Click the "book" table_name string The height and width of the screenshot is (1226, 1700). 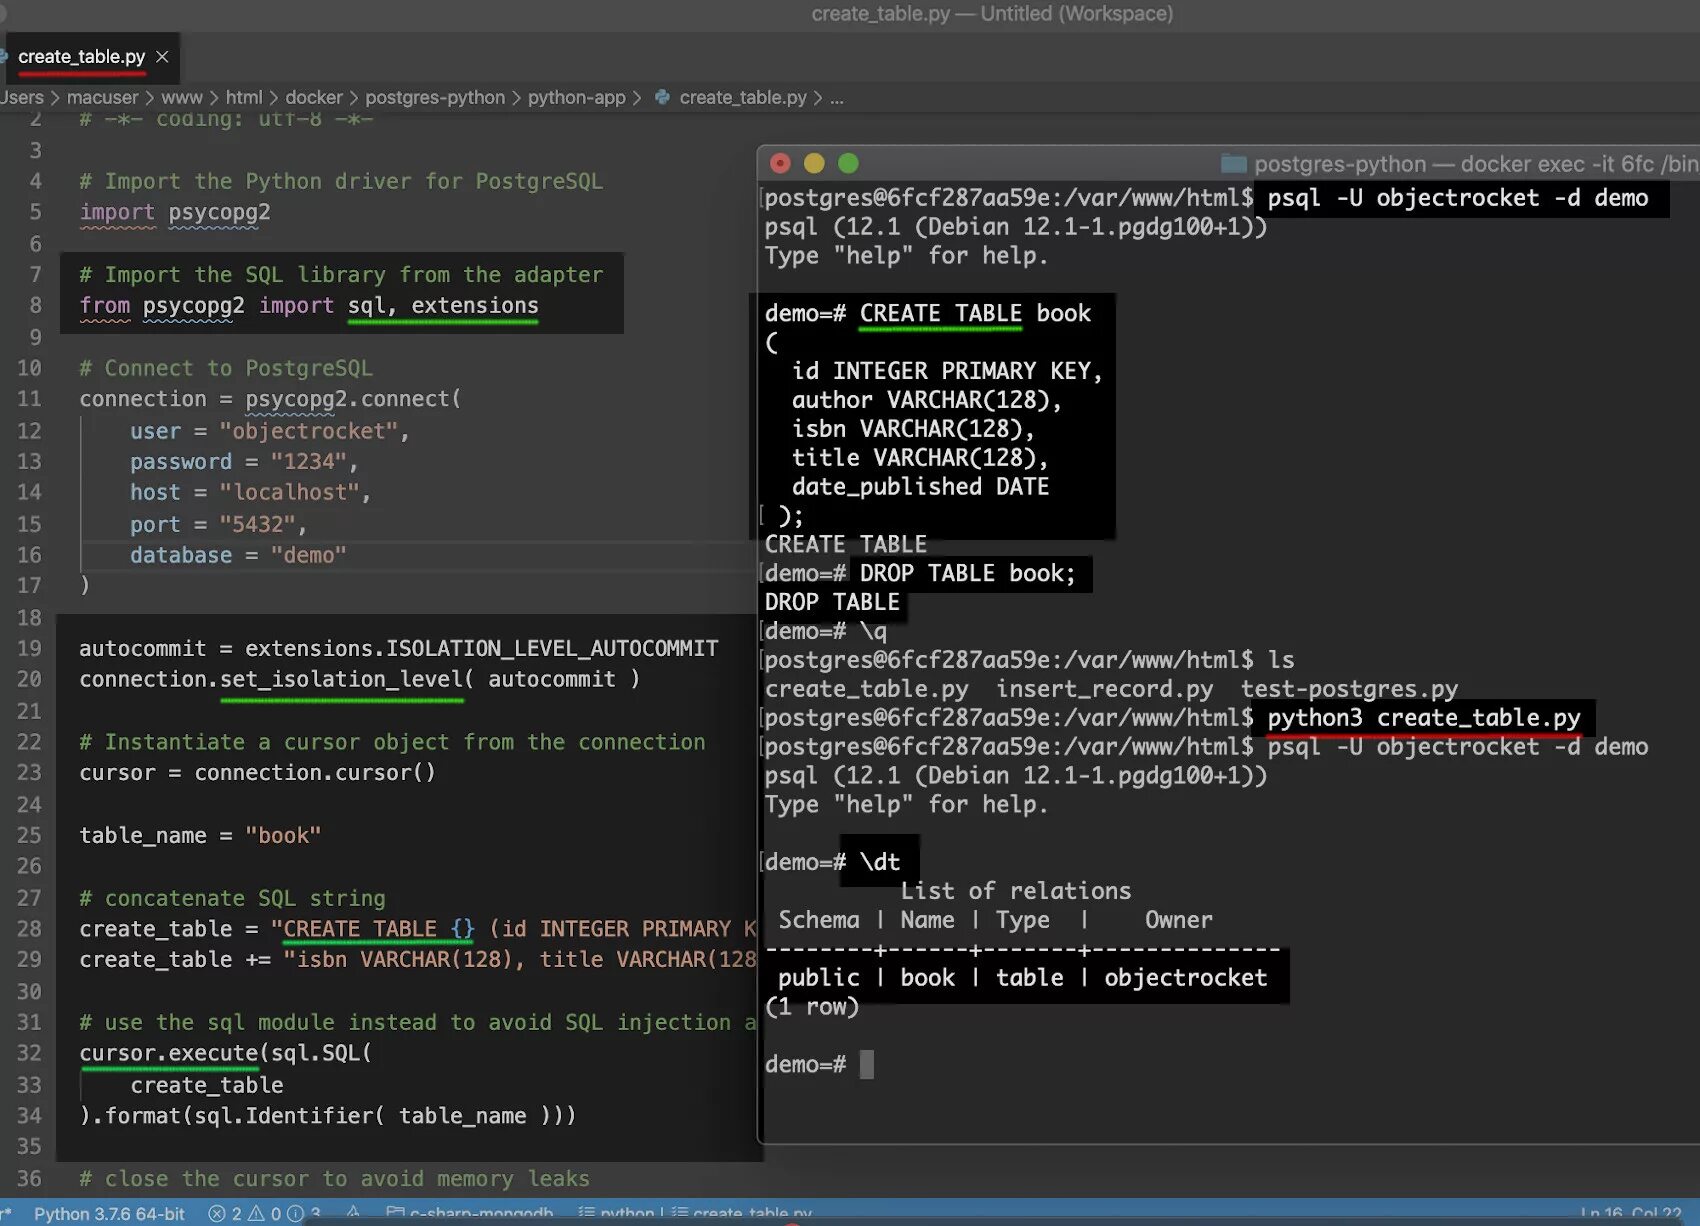click(x=283, y=836)
